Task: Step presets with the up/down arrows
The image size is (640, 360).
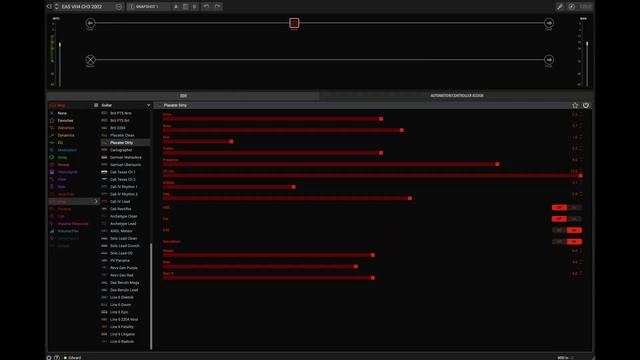Action: coord(56,7)
